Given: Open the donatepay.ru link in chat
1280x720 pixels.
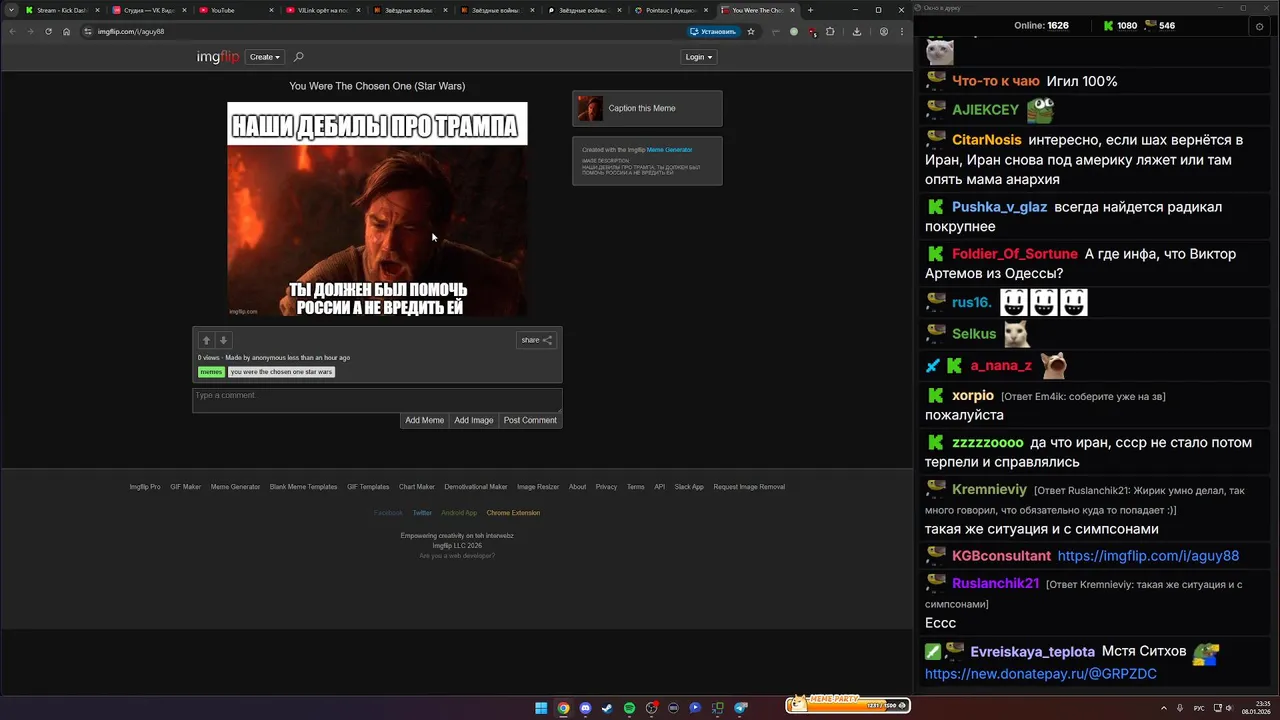Looking at the screenshot, I should pos(1041,674).
